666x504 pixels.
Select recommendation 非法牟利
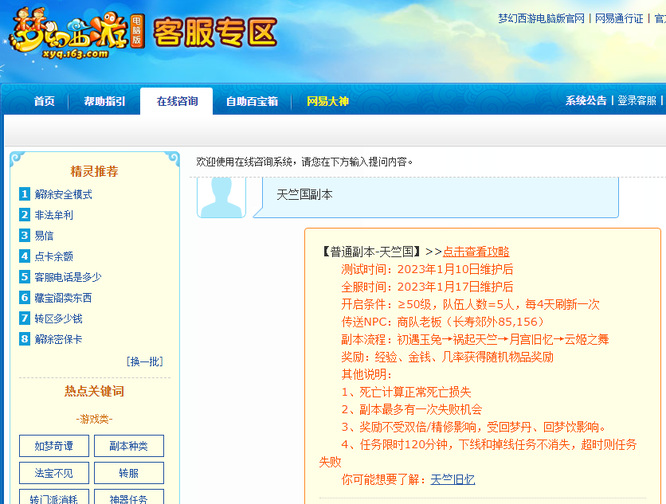[x=54, y=215]
